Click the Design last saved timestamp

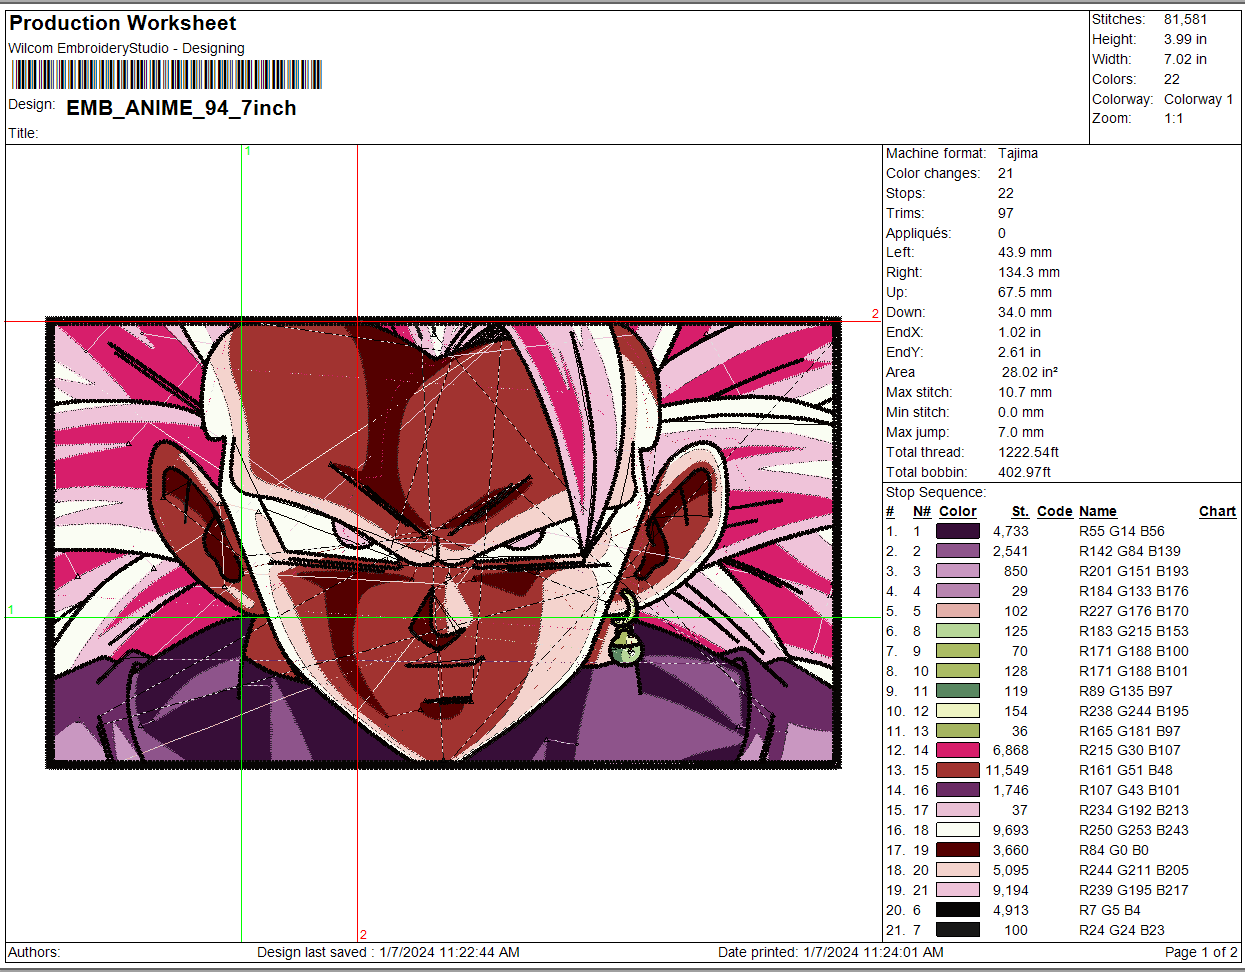pyautogui.click(x=388, y=952)
